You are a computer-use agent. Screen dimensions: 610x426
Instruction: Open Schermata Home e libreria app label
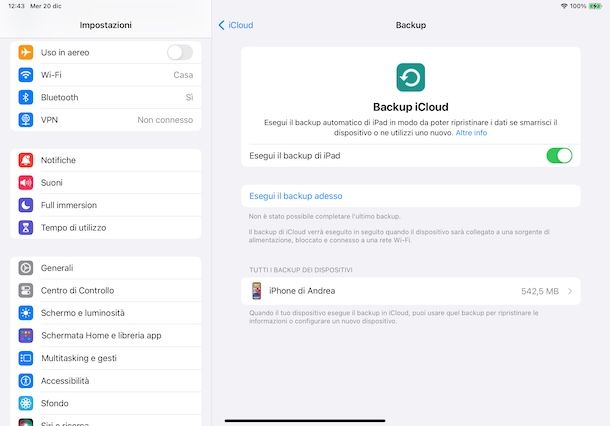pyautogui.click(x=101, y=335)
